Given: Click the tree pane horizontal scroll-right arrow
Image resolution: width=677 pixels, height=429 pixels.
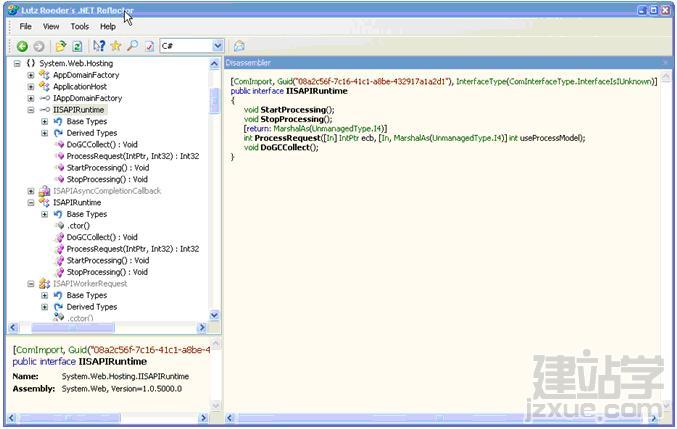Looking at the screenshot, I should click(202, 328).
